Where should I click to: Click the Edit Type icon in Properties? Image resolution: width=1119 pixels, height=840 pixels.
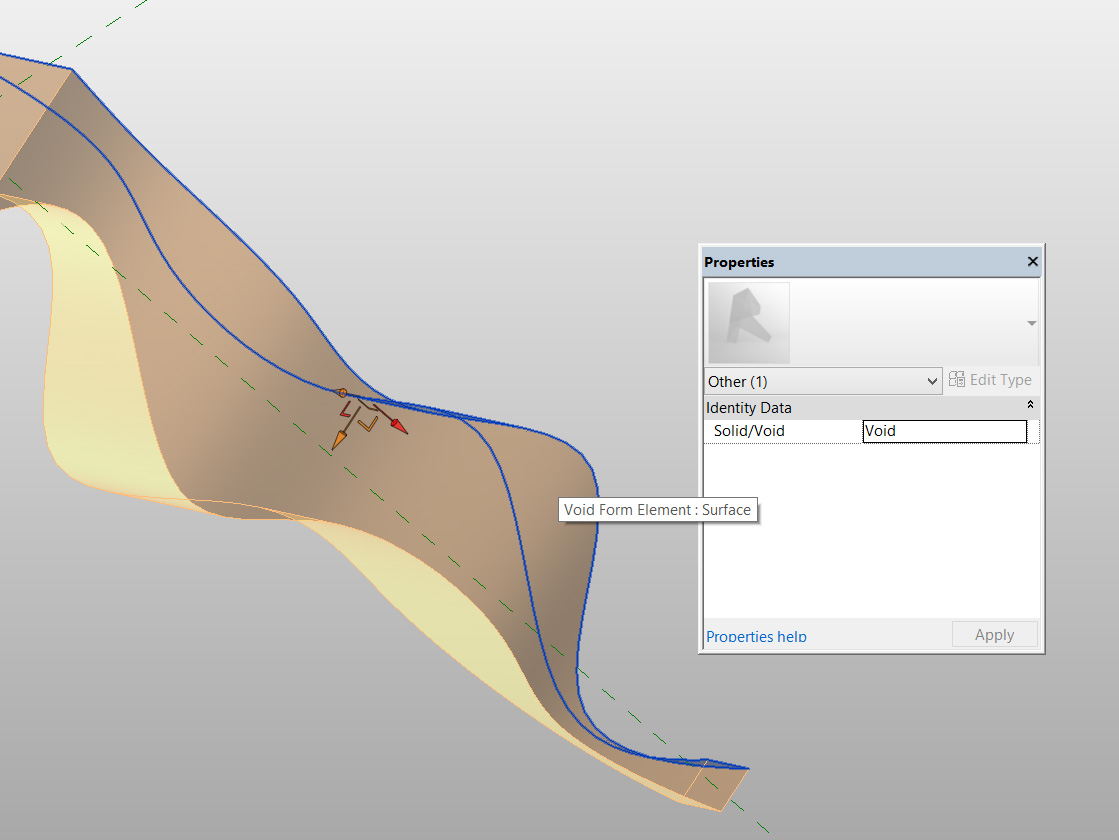tap(956, 380)
